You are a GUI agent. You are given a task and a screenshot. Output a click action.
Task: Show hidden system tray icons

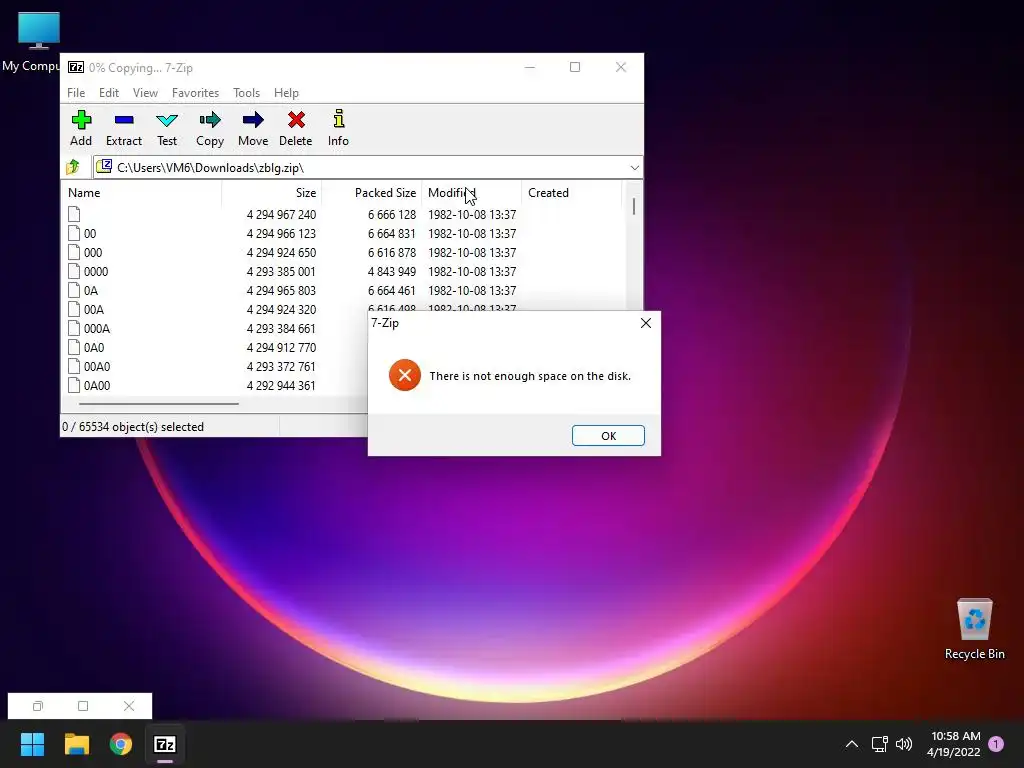[x=852, y=744]
